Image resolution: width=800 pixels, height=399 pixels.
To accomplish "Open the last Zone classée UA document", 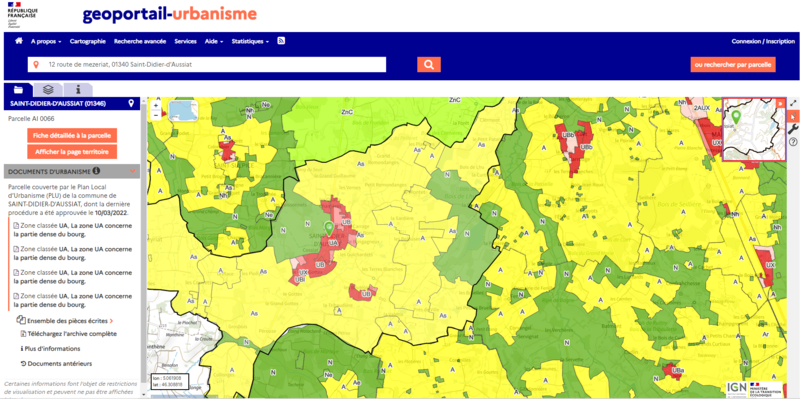I will pos(72,300).
